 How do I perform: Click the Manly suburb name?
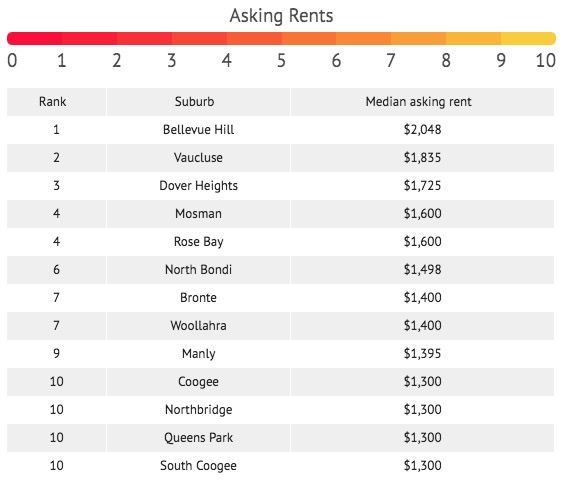[198, 354]
